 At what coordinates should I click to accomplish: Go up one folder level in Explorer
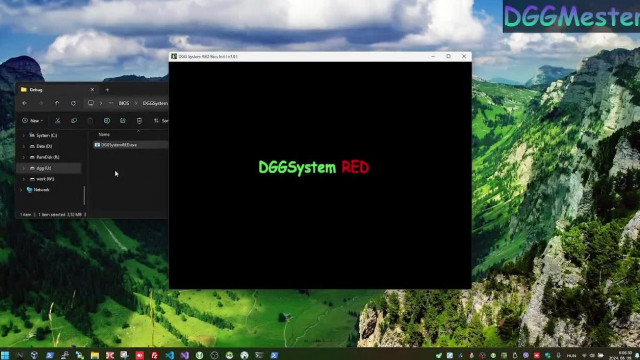pos(57,103)
